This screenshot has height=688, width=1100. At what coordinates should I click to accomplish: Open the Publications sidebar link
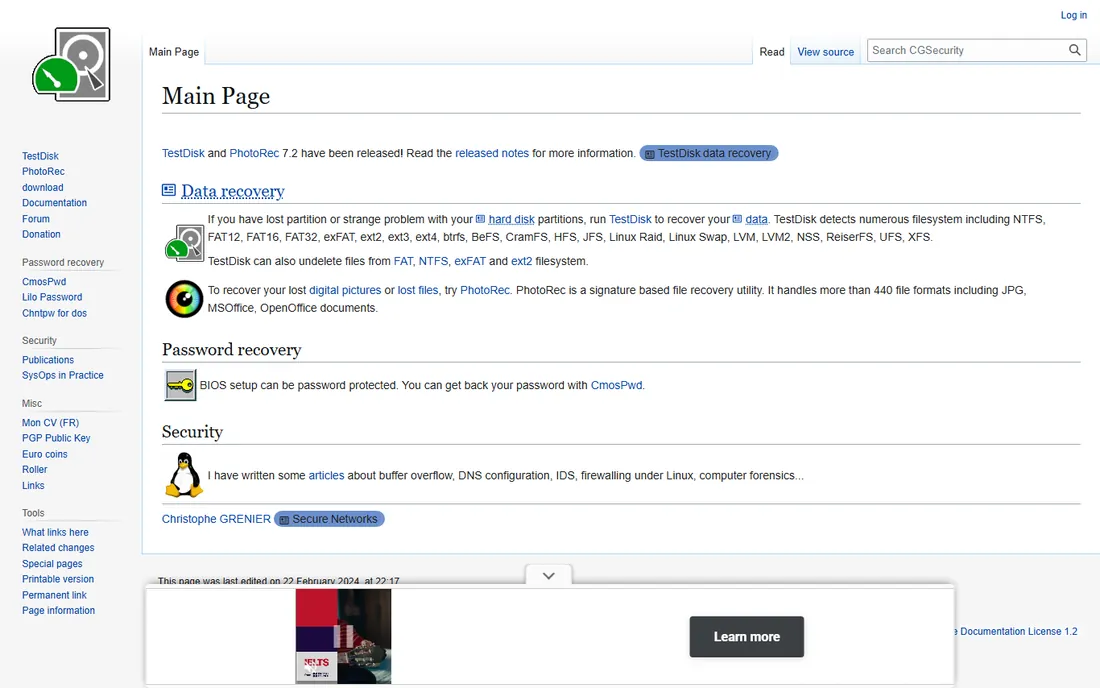[48, 360]
